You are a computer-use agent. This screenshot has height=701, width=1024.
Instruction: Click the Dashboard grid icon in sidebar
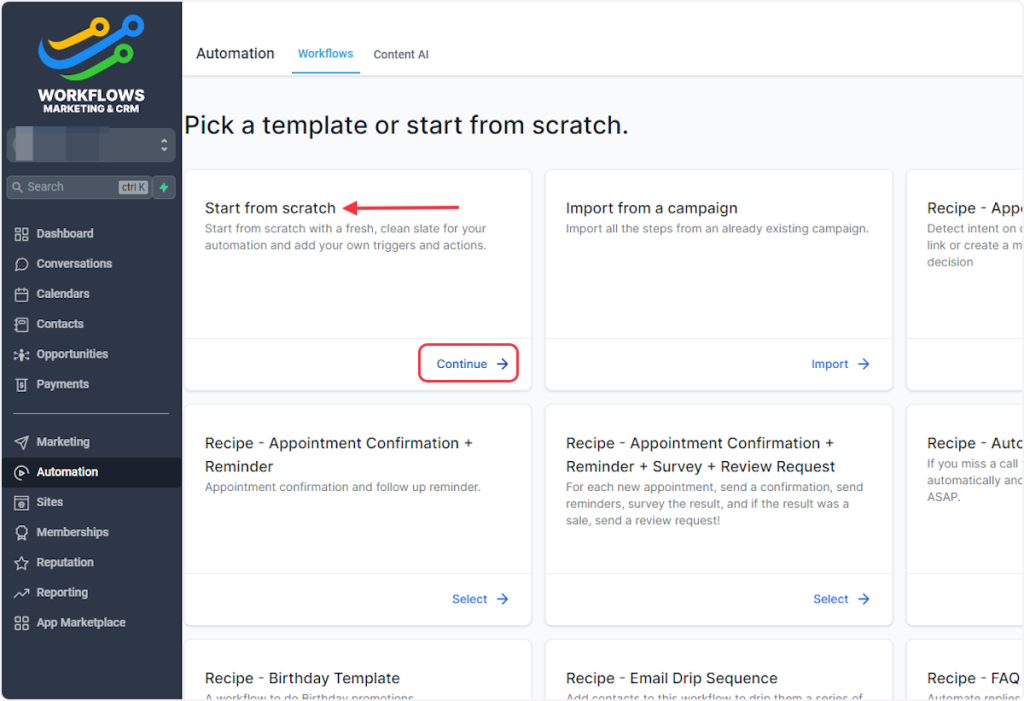coord(21,234)
